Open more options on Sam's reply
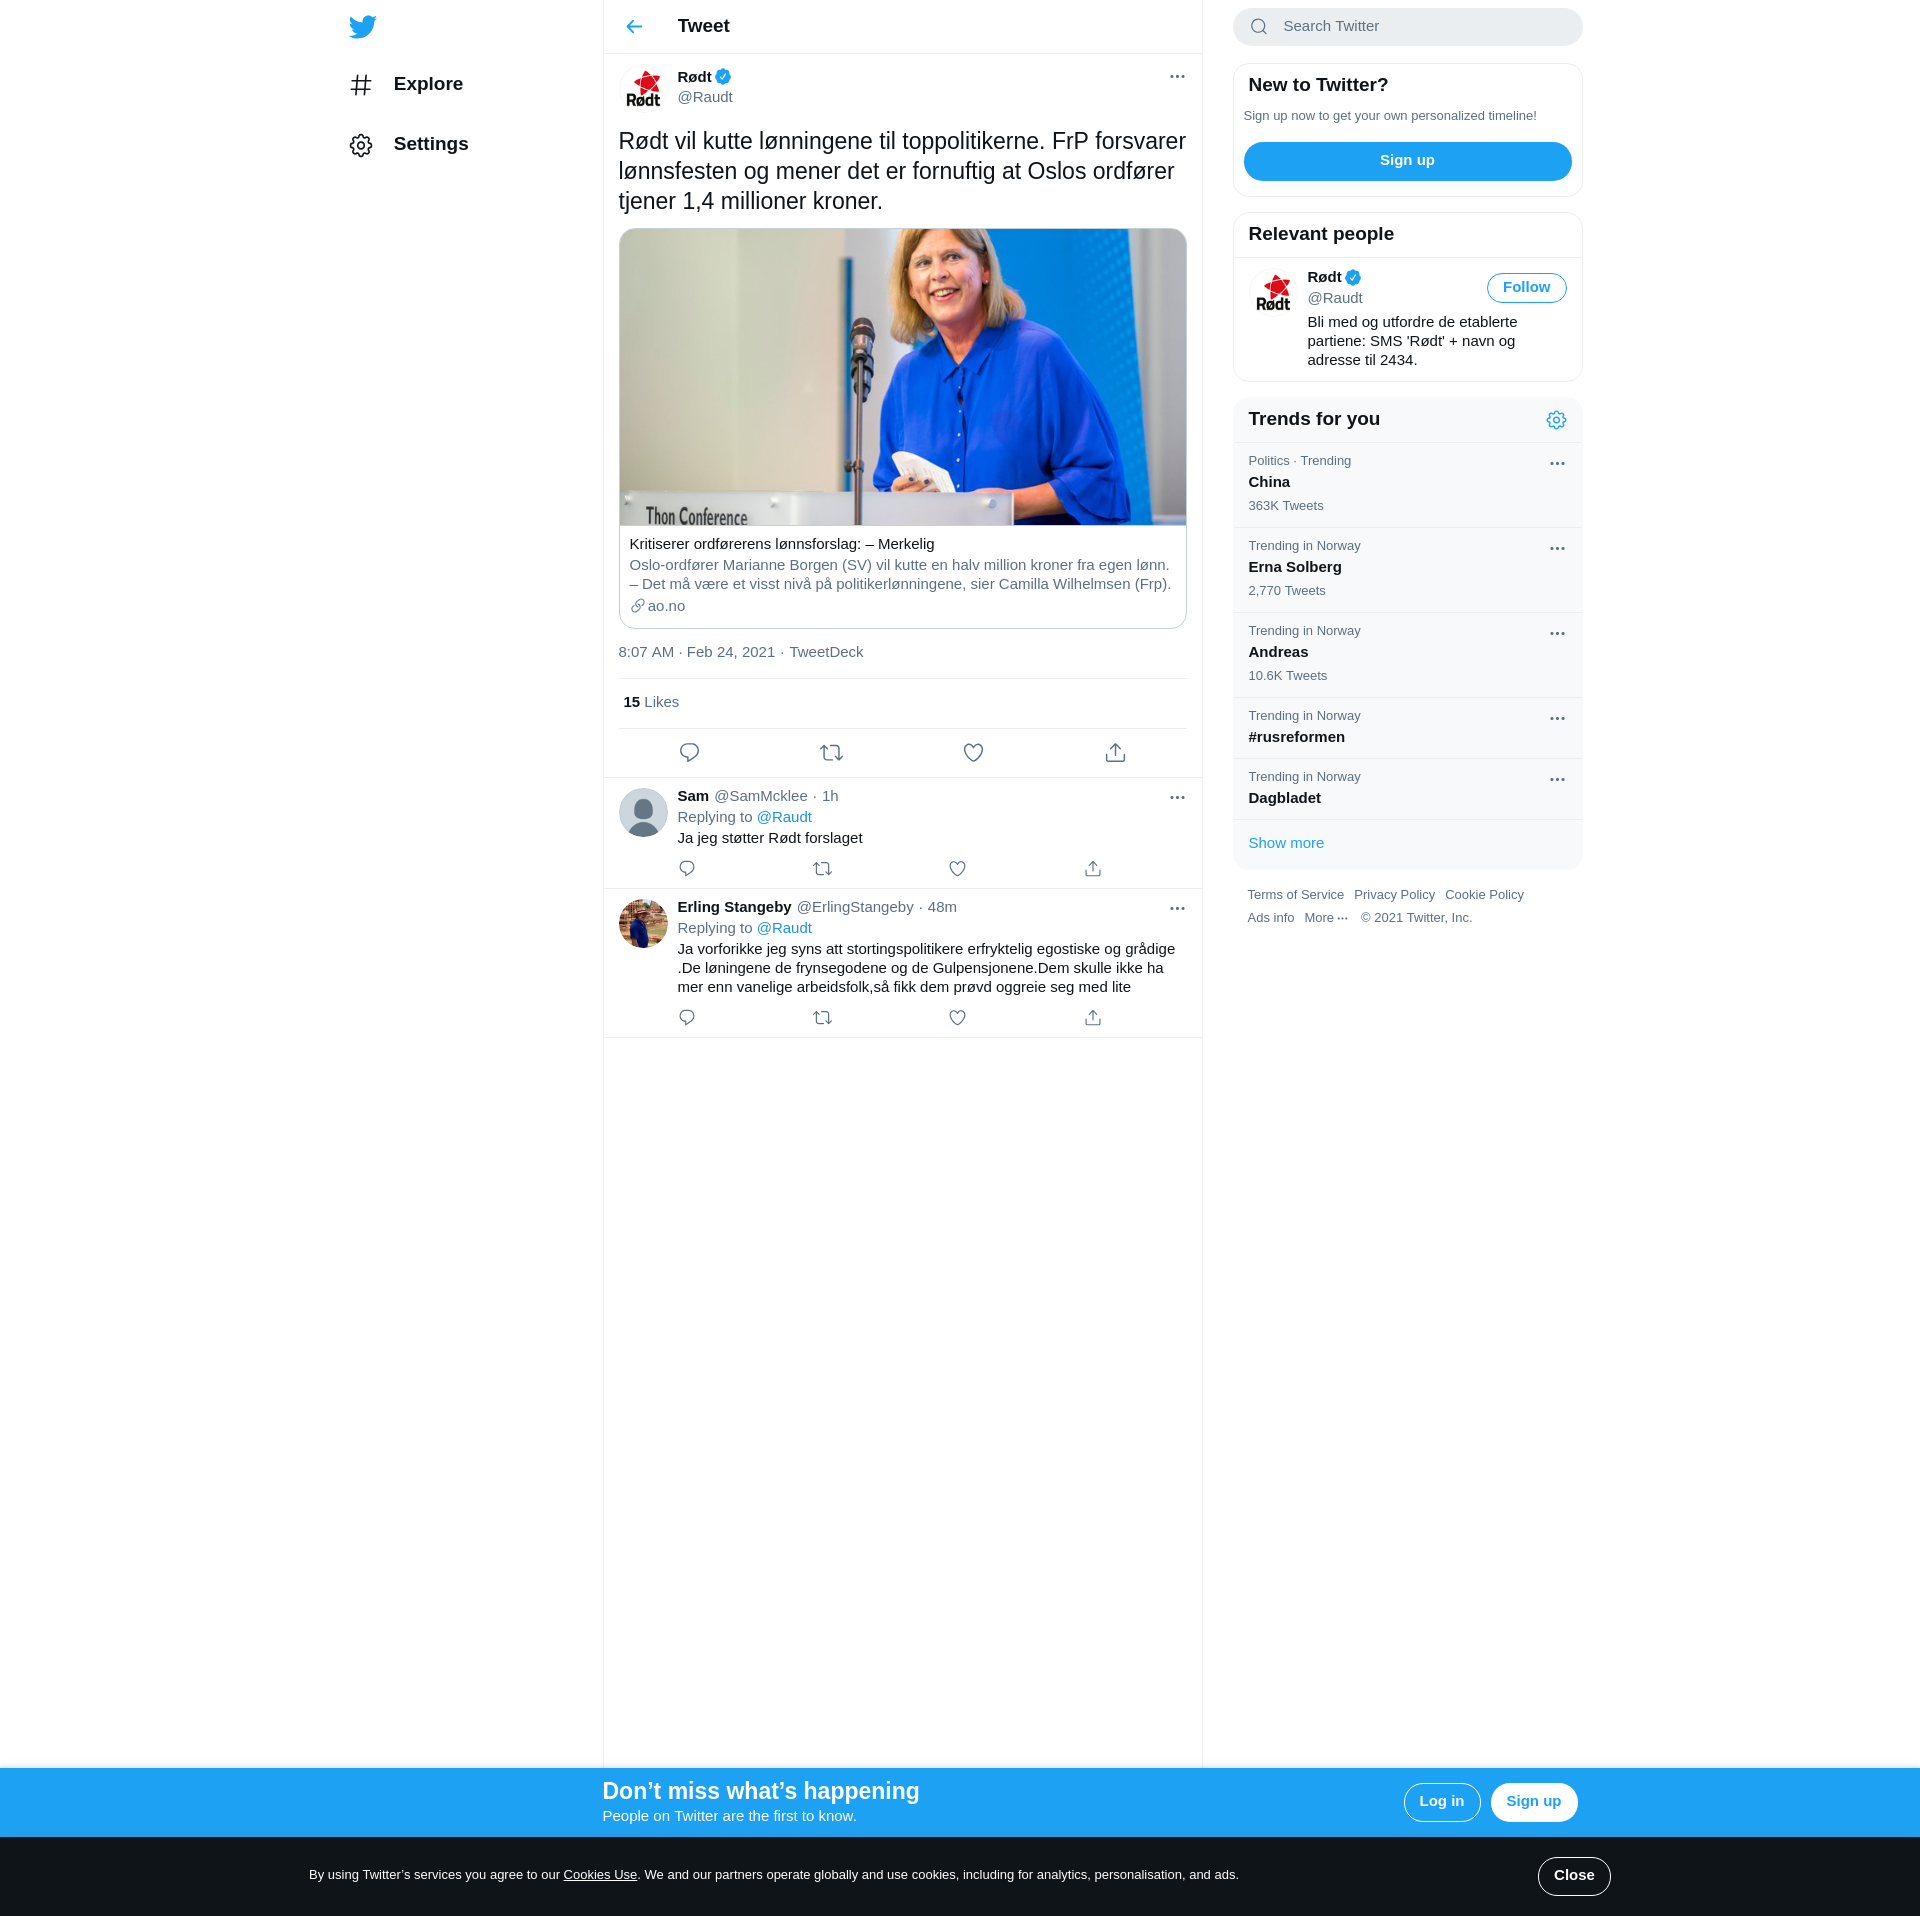This screenshot has width=1920, height=1916. point(1177,798)
